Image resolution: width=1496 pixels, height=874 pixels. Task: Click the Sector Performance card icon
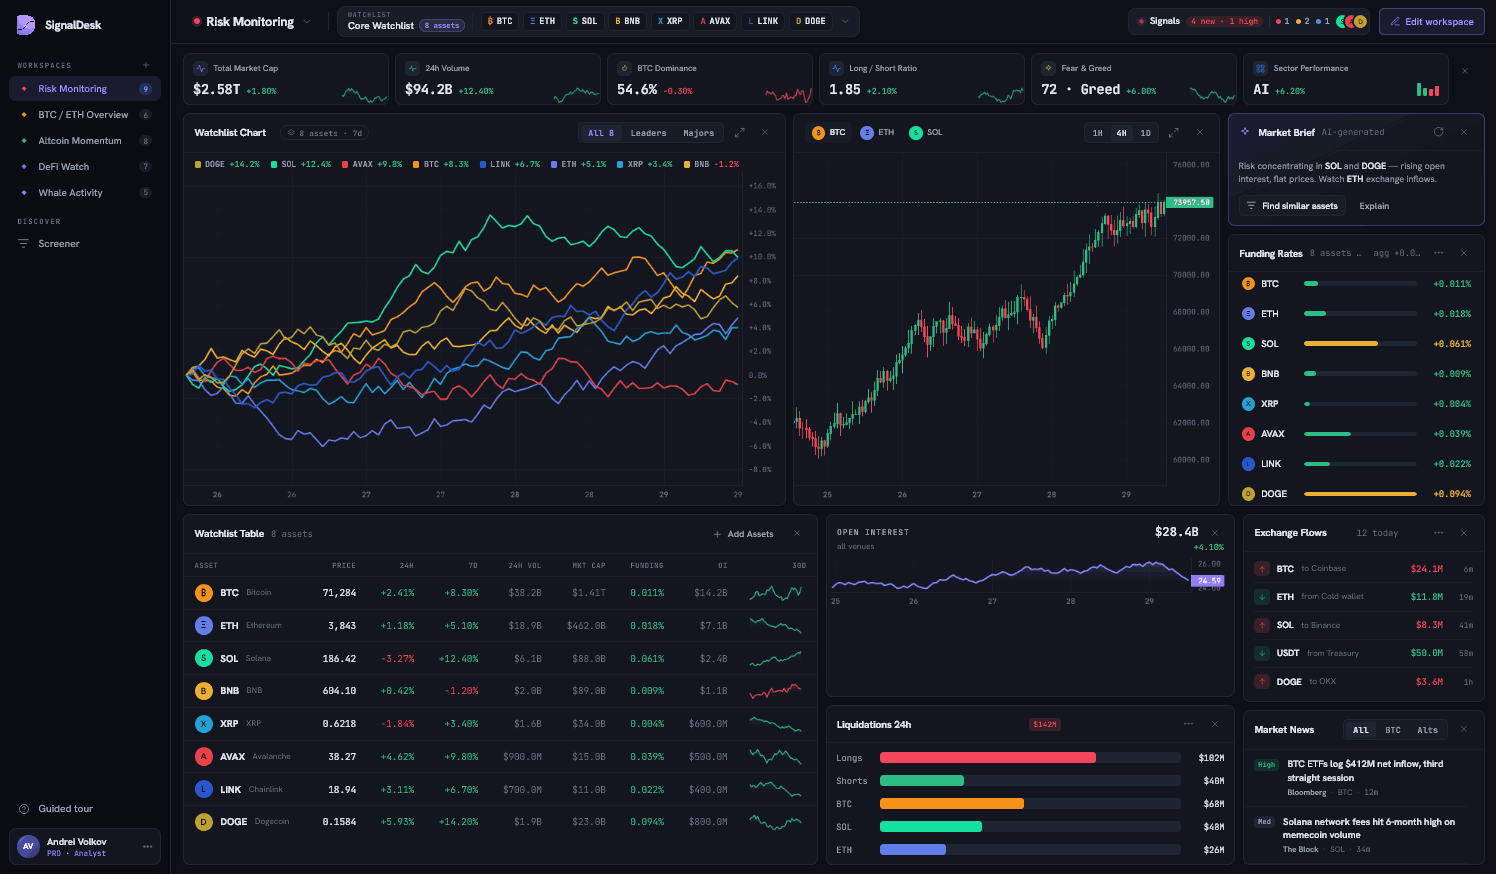[1261, 68]
